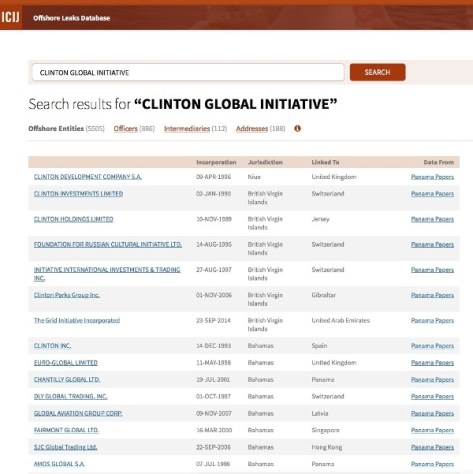This screenshot has width=473, height=474.
Task: Open DLY GLOBAL TRADING, INC. entity
Action: (x=71, y=396)
